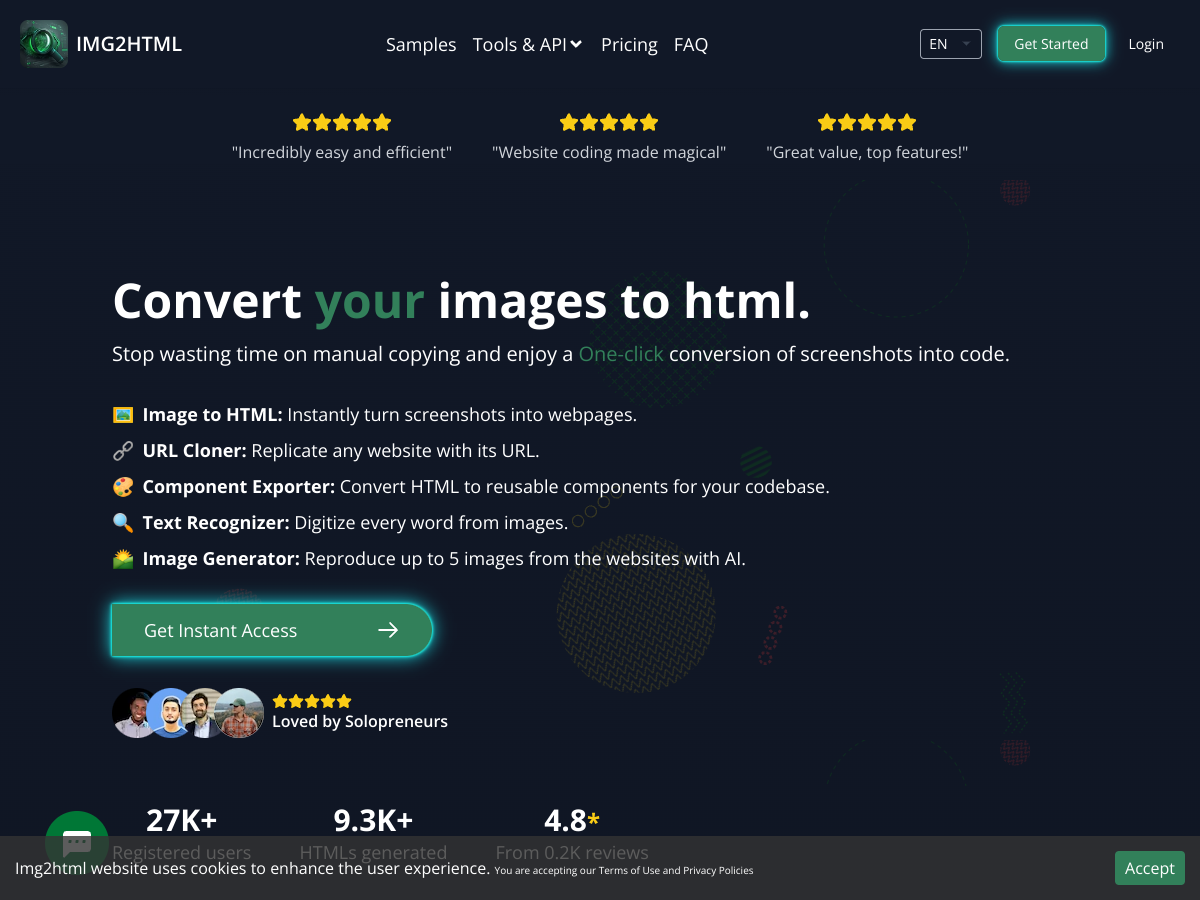Click the Image Generator sunrise icon
The image size is (1200, 900).
click(x=124, y=558)
